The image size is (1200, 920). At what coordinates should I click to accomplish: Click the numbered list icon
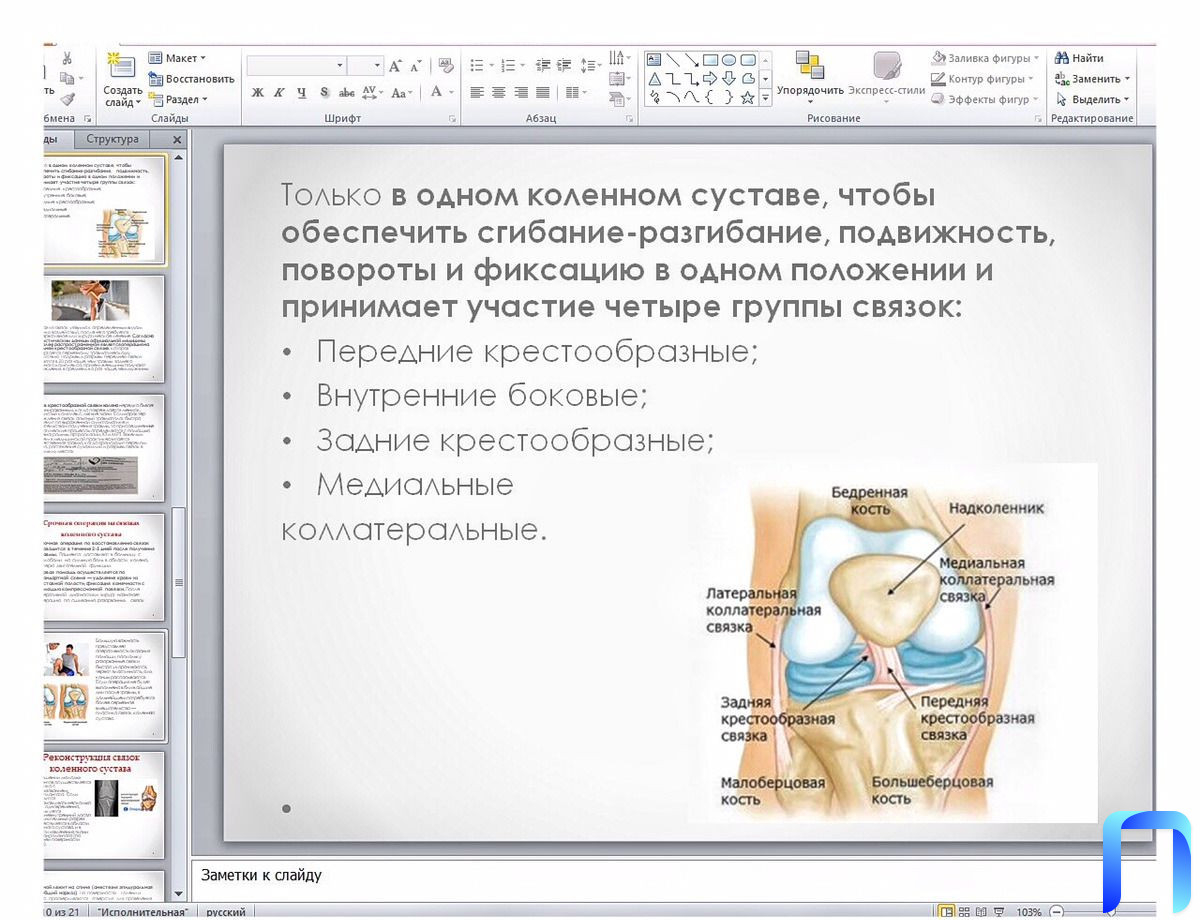510,66
